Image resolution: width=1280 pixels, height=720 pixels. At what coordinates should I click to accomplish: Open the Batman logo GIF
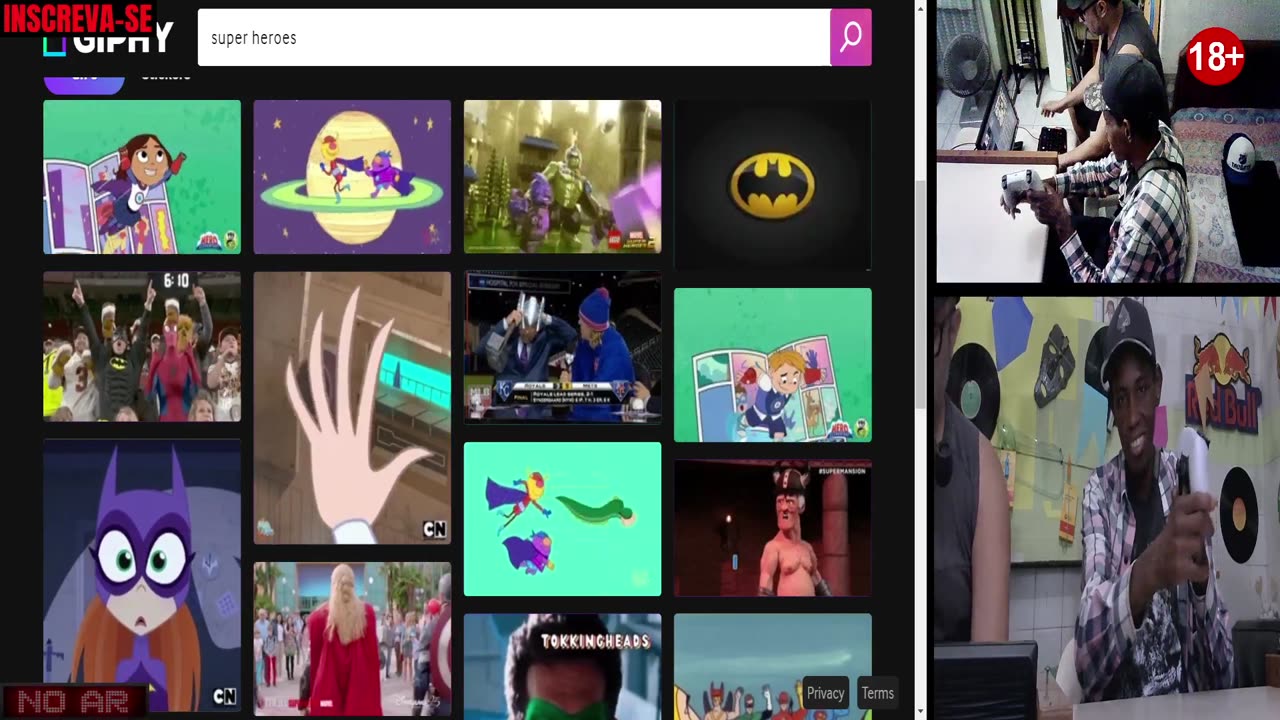(772, 185)
